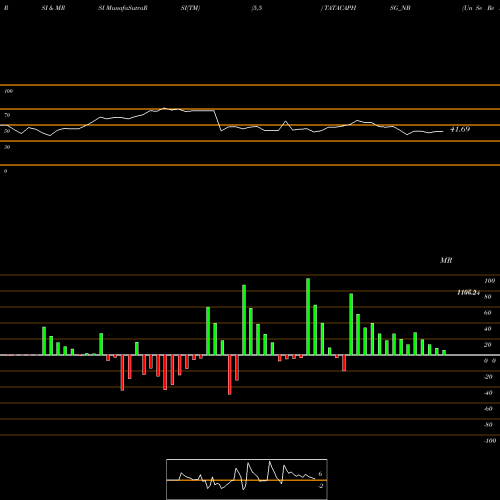Click the -100 label on MR axis

tap(490, 441)
